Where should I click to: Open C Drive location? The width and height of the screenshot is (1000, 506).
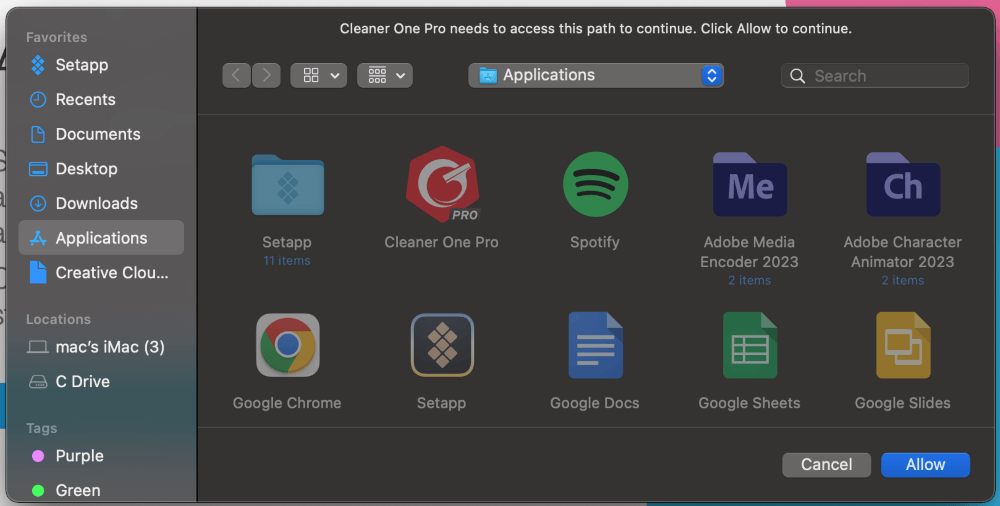click(101, 381)
